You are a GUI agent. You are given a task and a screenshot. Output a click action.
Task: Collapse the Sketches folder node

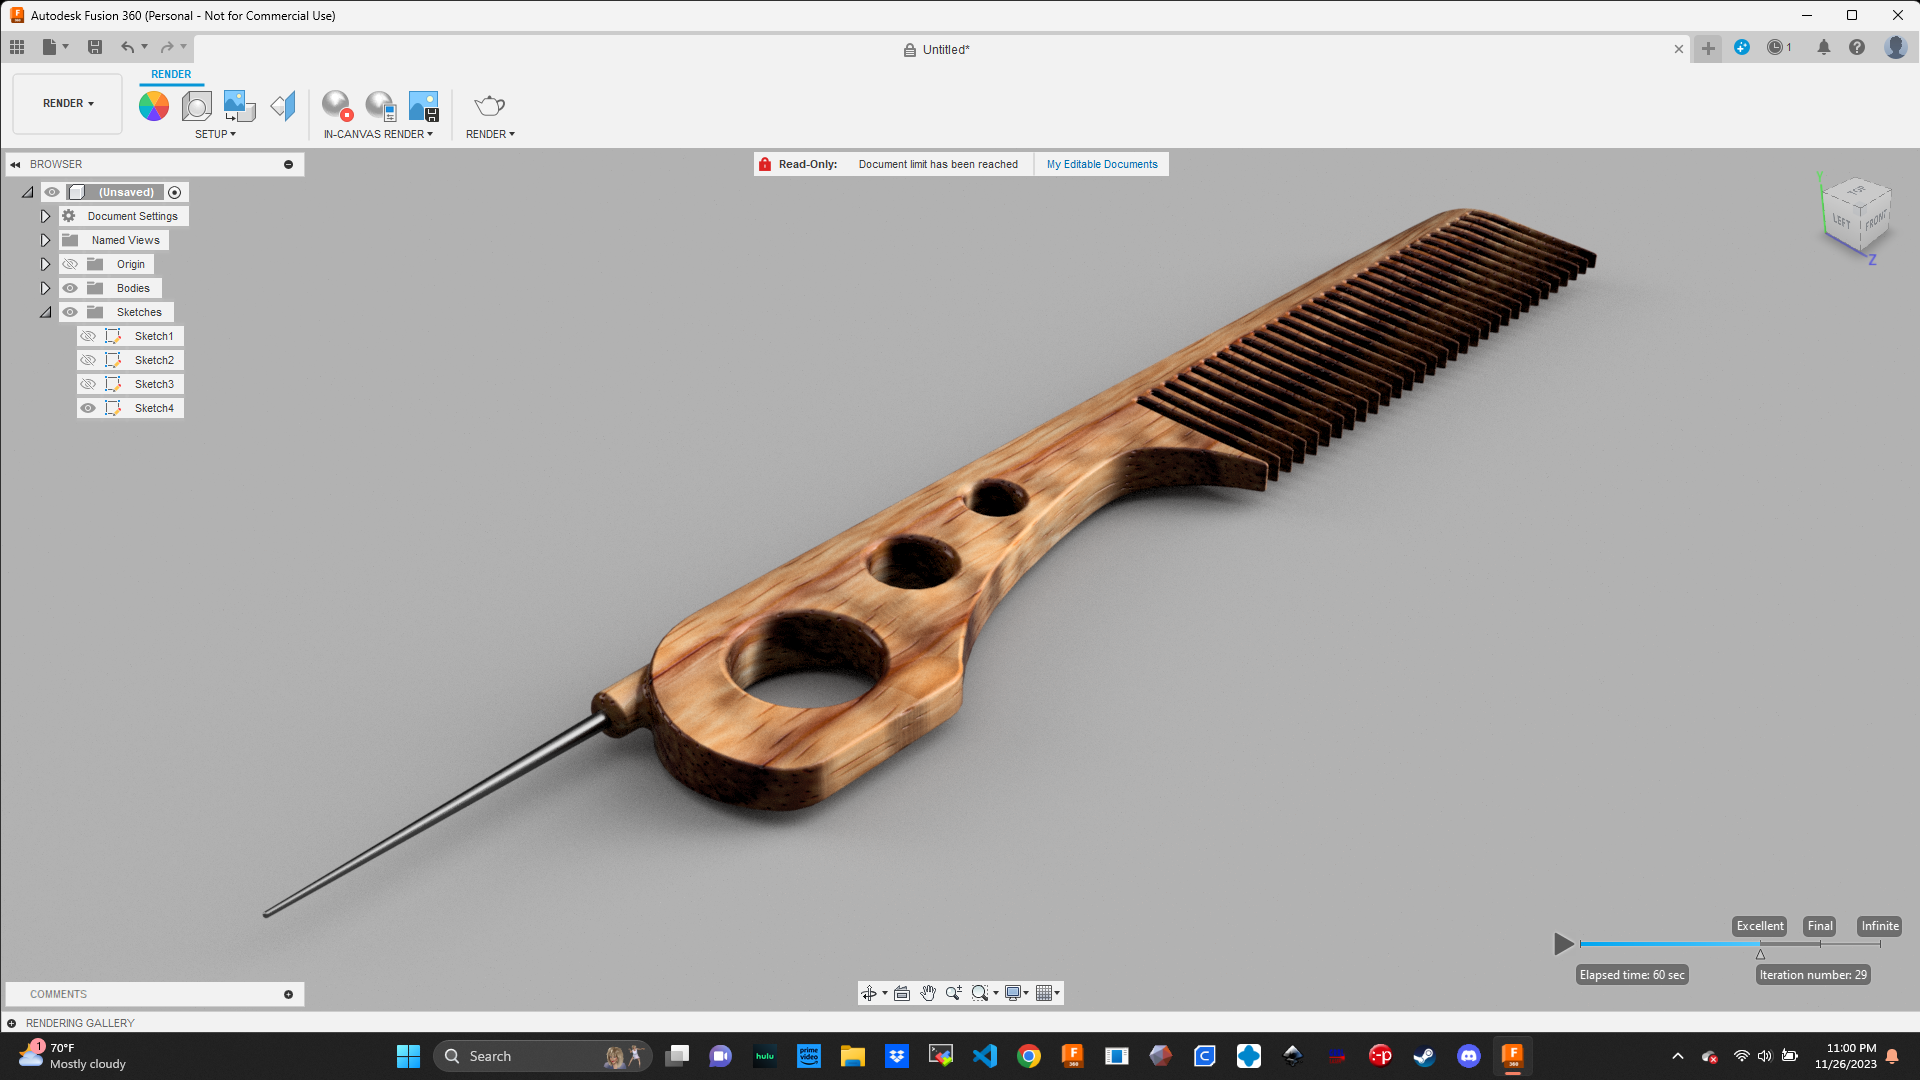(45, 312)
